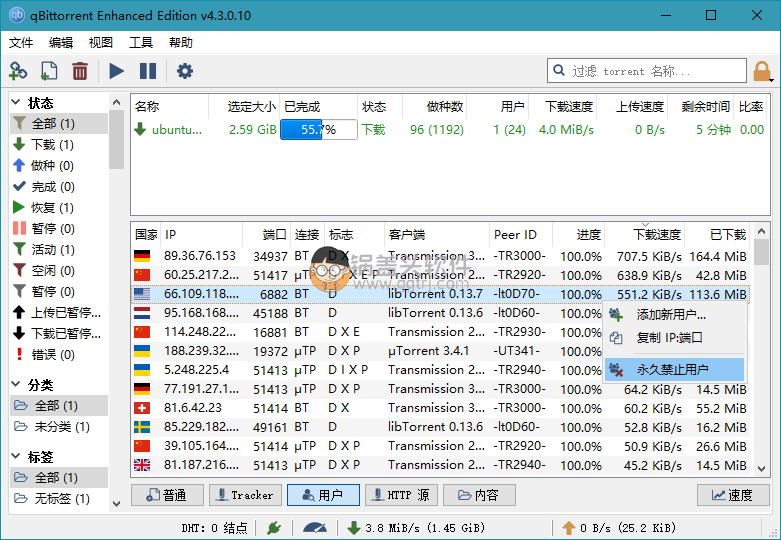The height and width of the screenshot is (540, 781).
Task: Select the 空闲 (0) status filter
Action: click(x=59, y=270)
